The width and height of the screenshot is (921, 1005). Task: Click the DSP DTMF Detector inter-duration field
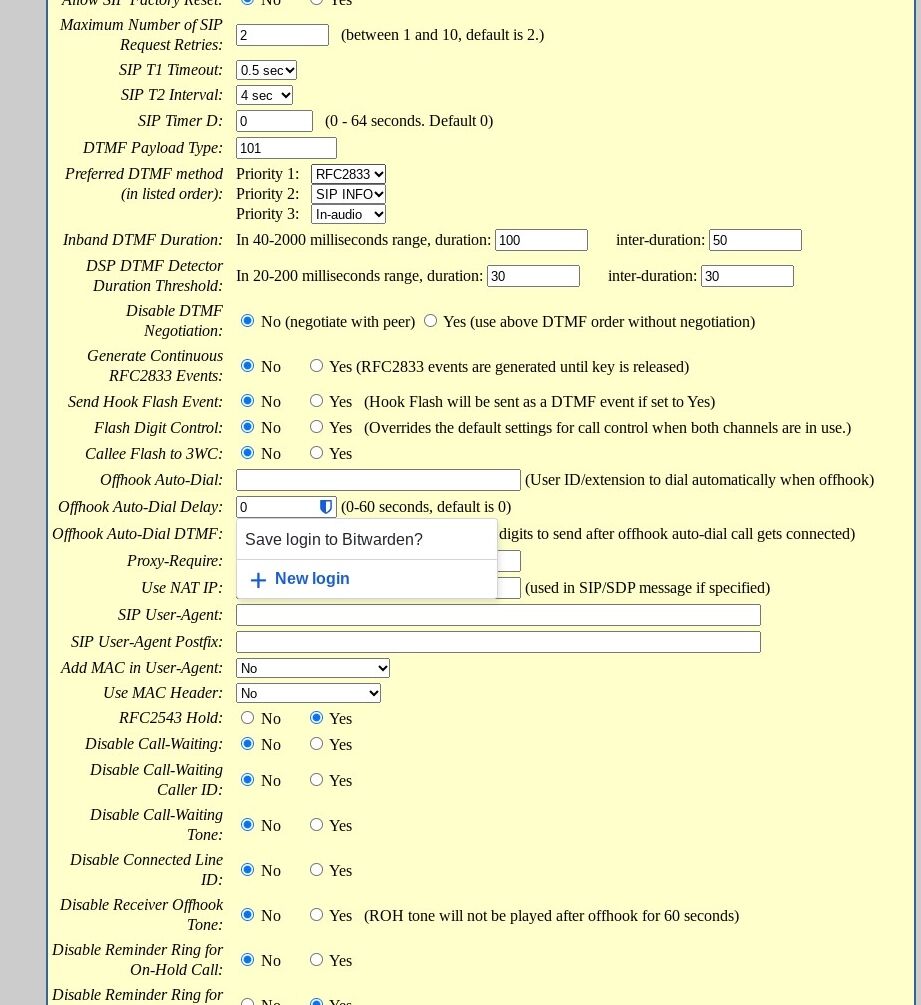(x=747, y=276)
